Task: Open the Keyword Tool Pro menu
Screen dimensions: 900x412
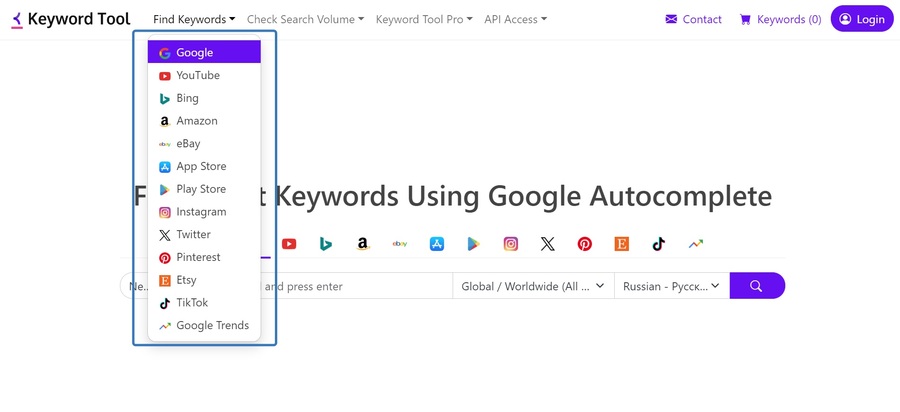Action: click(x=424, y=19)
